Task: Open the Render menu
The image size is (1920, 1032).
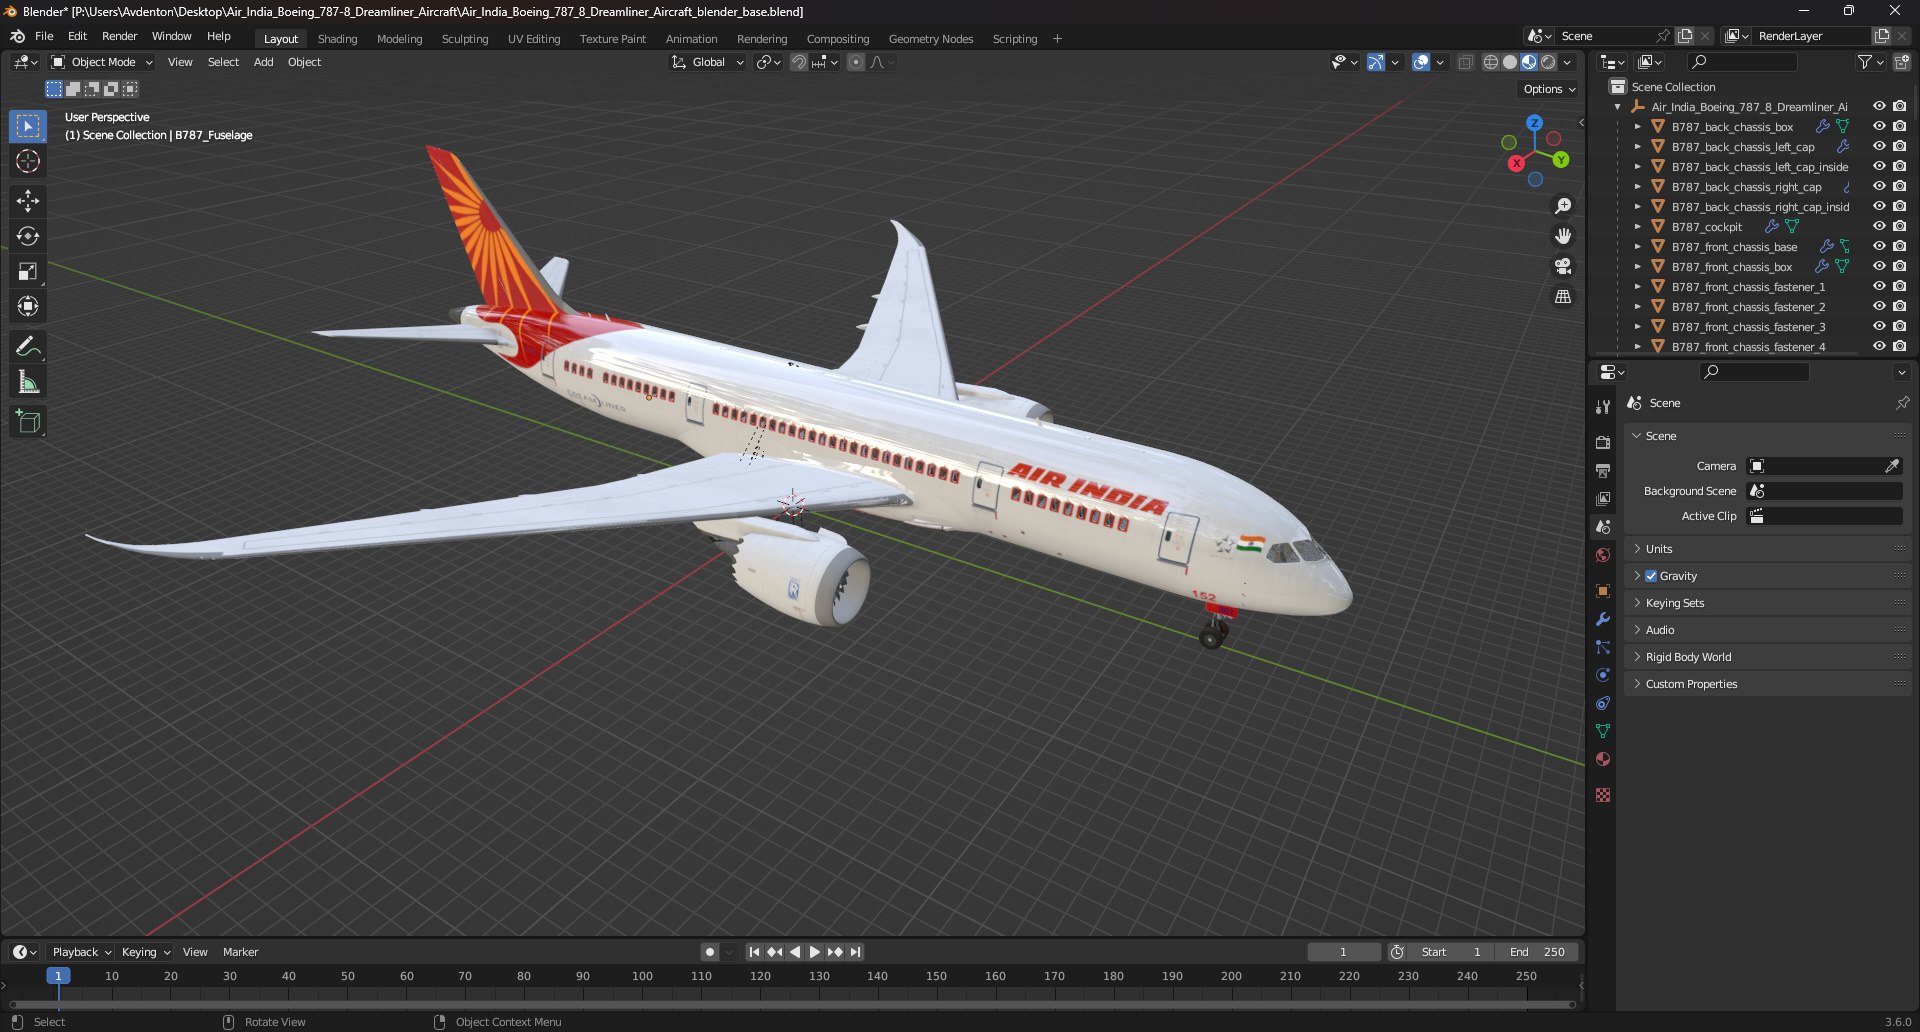Action: click(x=120, y=36)
